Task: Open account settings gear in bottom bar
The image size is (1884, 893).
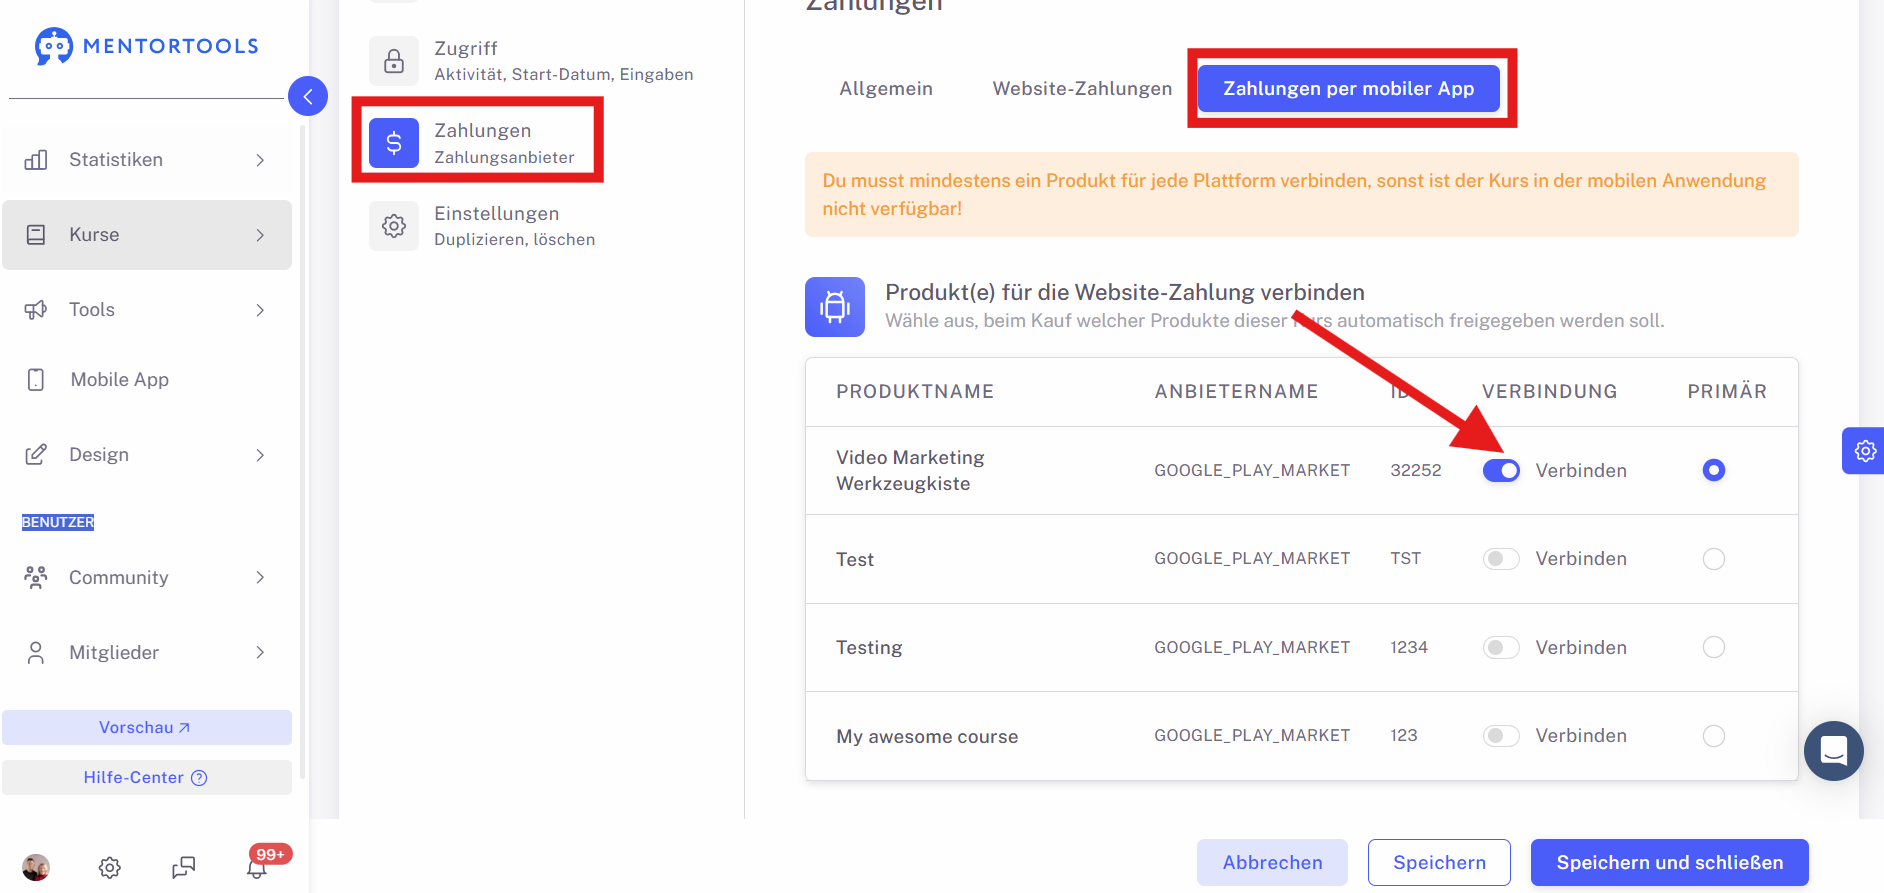Action: 110,867
